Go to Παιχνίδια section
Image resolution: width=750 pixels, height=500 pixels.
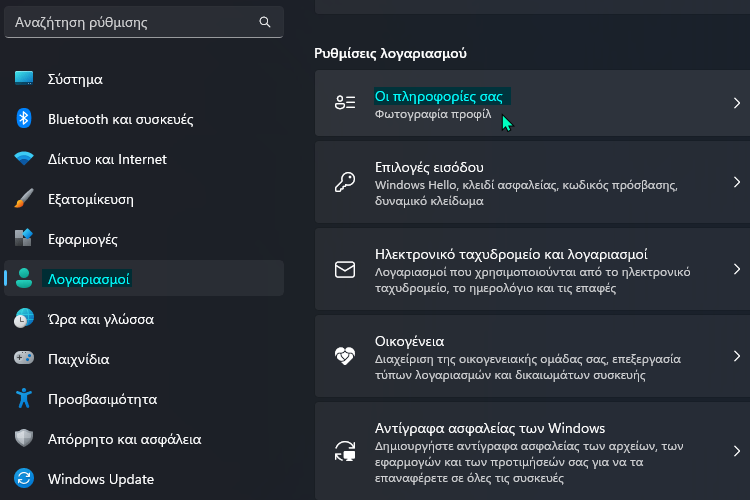[x=144, y=359]
